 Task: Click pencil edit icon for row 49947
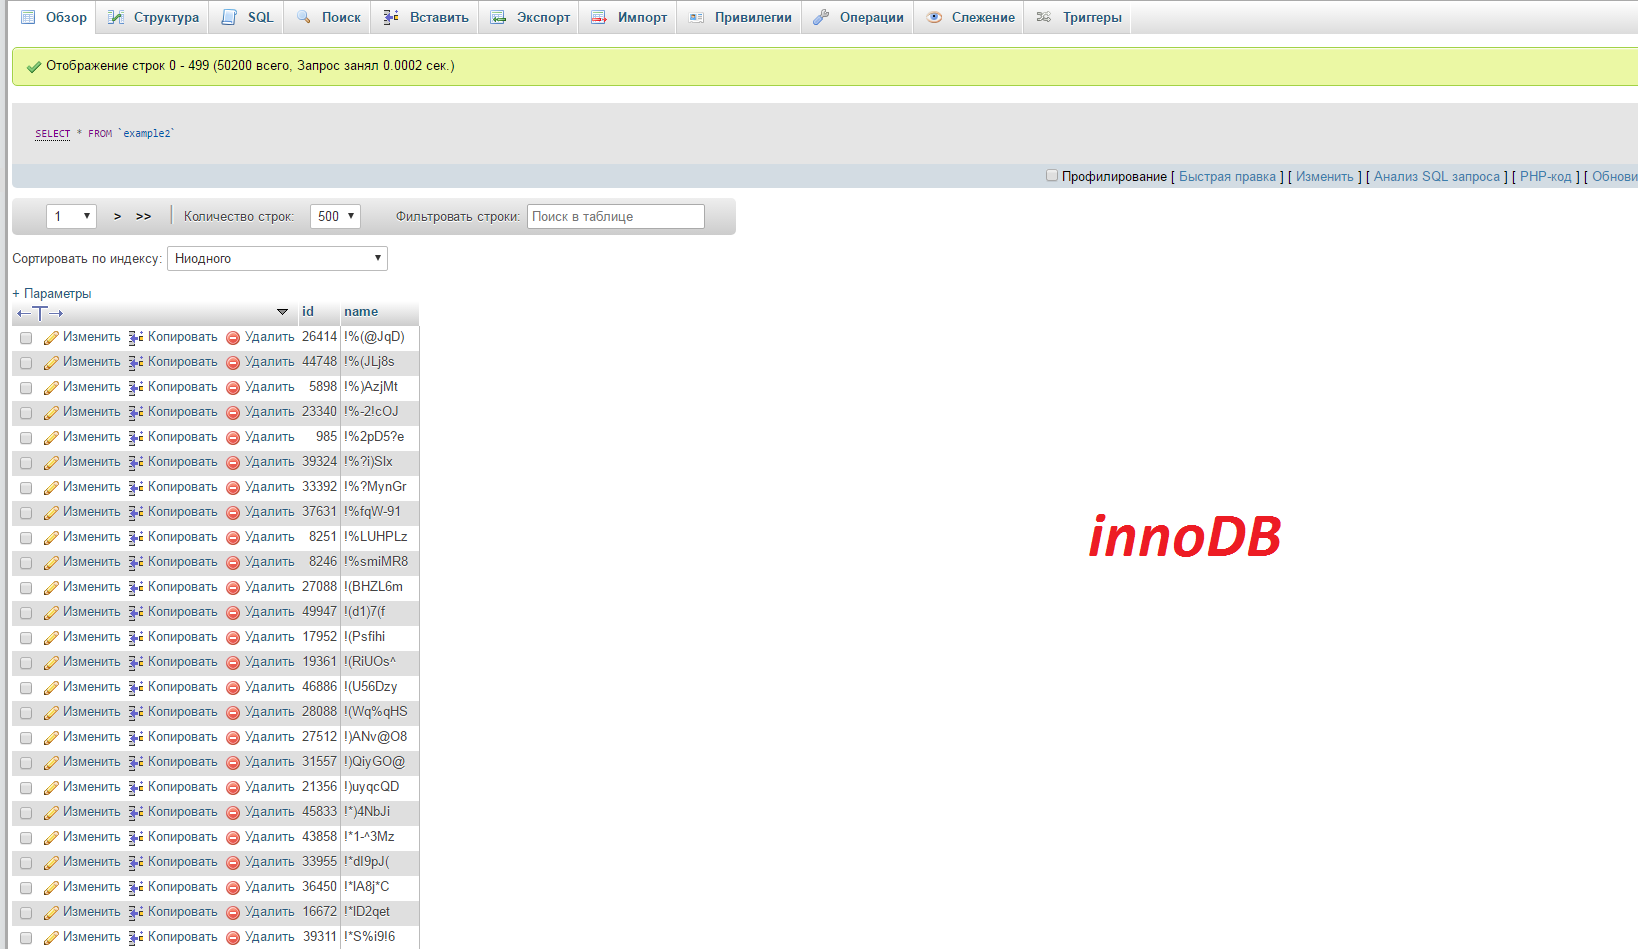pyautogui.click(x=51, y=613)
